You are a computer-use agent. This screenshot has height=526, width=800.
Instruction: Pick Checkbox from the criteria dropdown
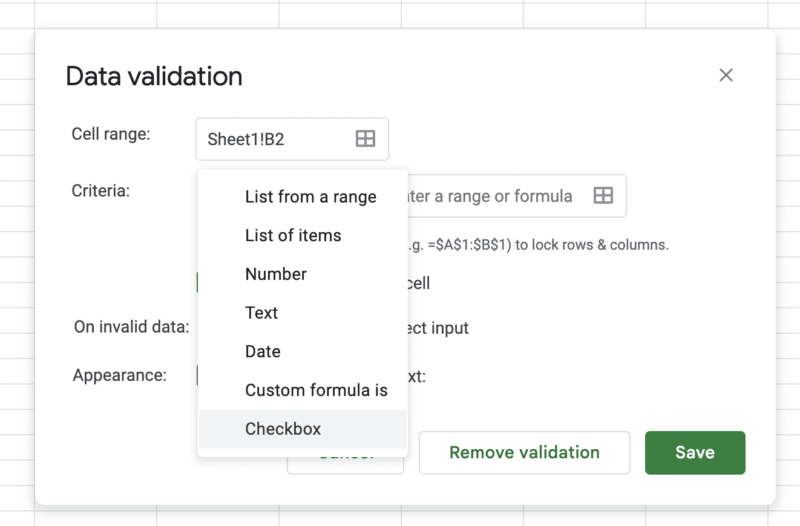point(283,429)
